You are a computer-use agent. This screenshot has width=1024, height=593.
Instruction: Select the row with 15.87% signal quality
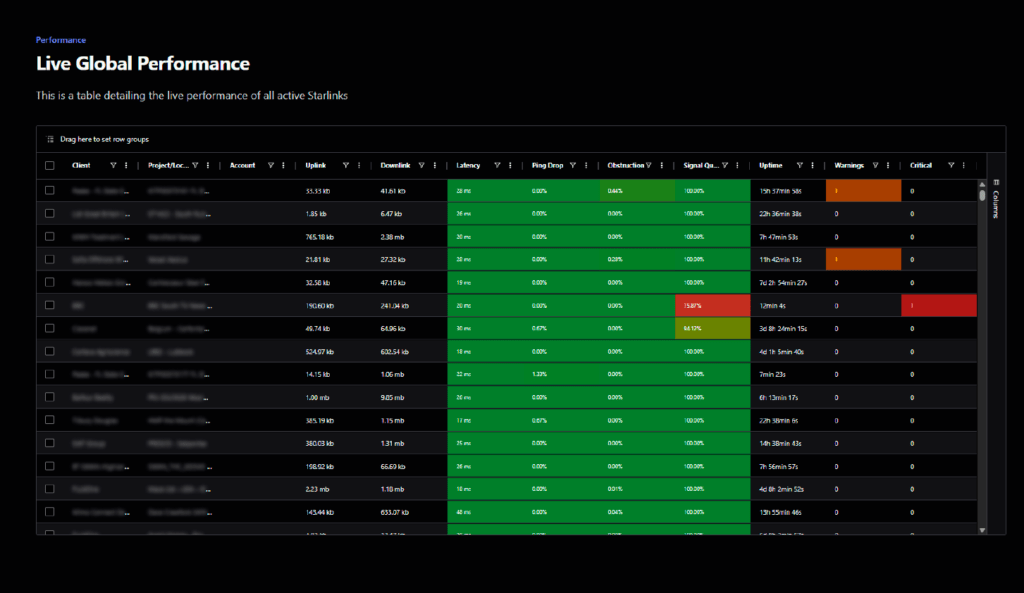pyautogui.click(x=50, y=305)
